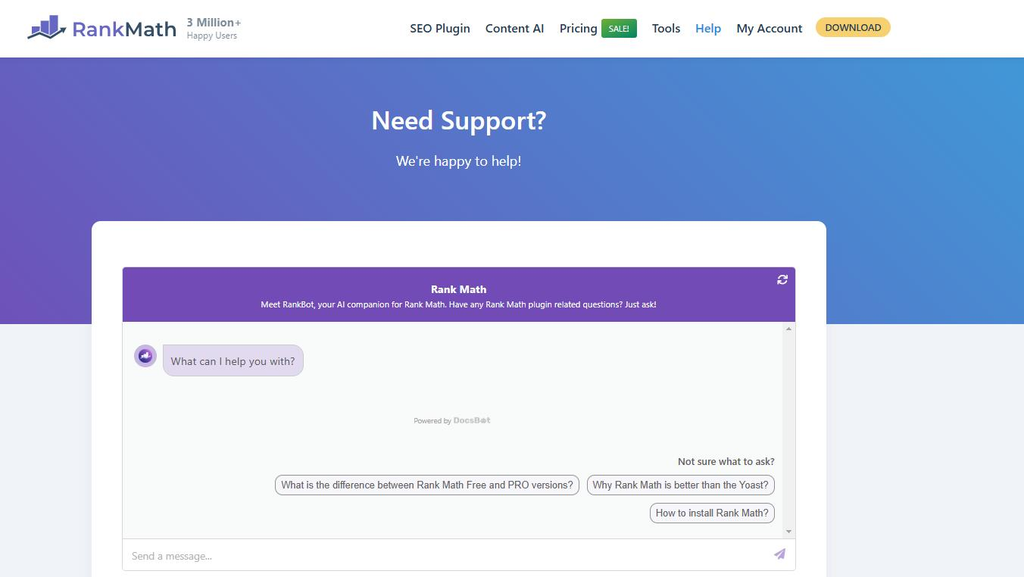Open the 'Powered by DocsBot' link

[x=452, y=420]
